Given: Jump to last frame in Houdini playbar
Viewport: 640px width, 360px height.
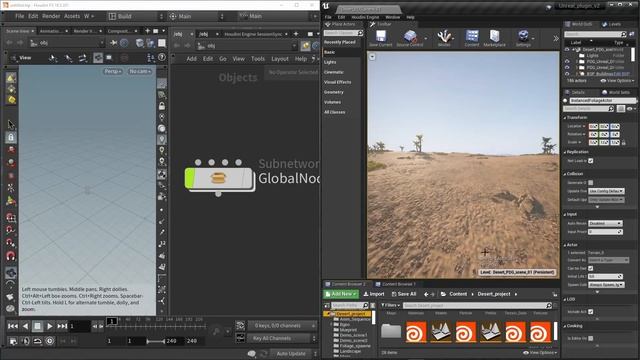Looking at the screenshot, I should click(x=62, y=326).
